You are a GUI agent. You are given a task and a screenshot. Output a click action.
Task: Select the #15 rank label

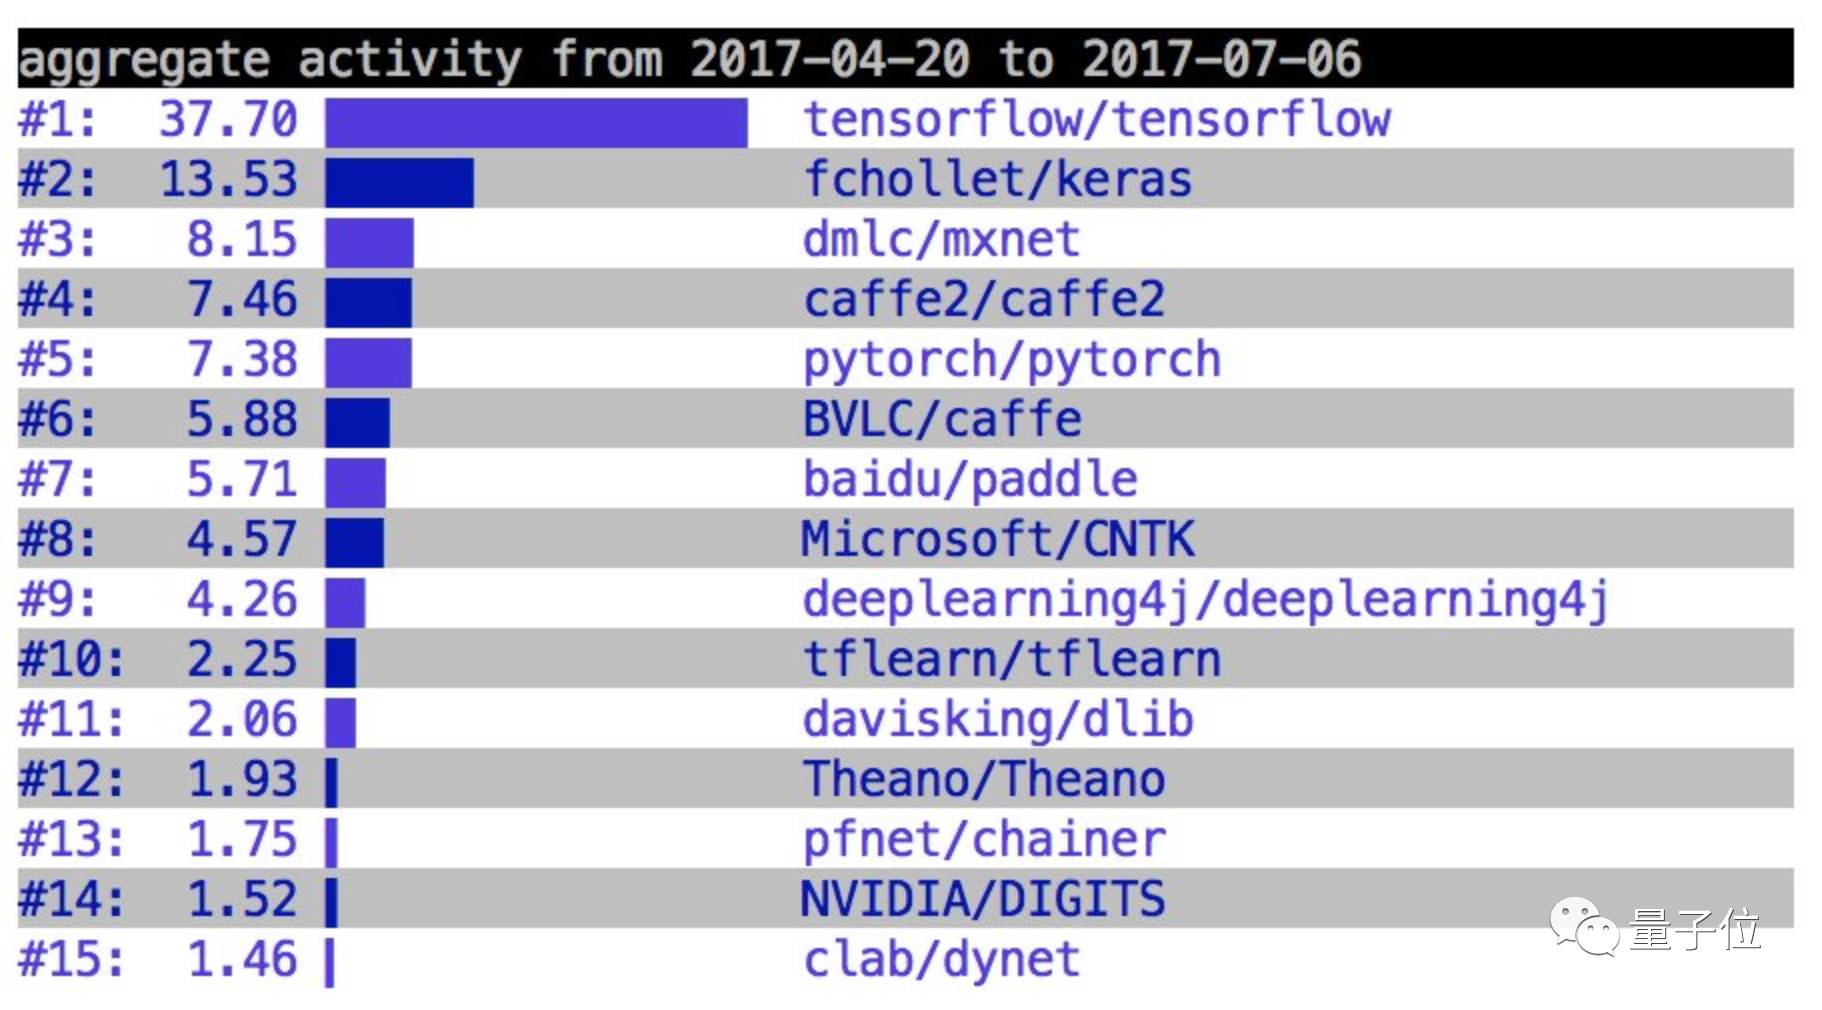70,960
